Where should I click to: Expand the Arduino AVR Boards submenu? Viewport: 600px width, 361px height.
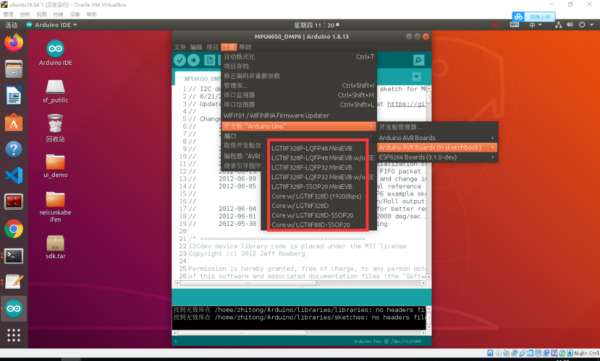437,138
